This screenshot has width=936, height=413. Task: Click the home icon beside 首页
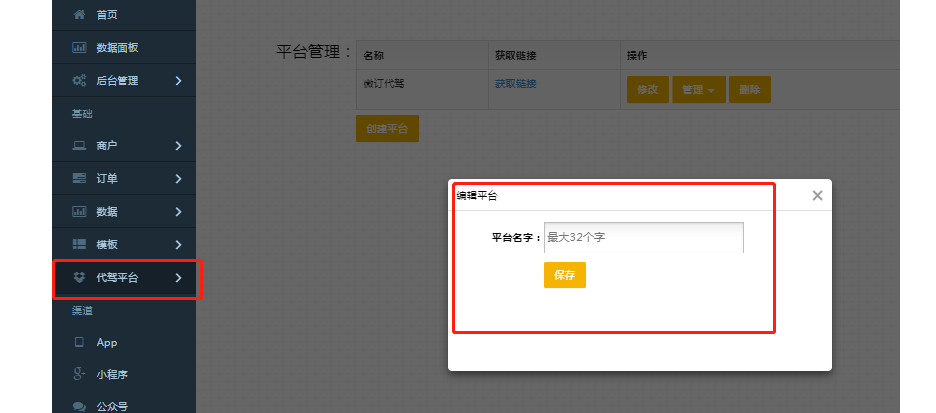pyautogui.click(x=79, y=15)
